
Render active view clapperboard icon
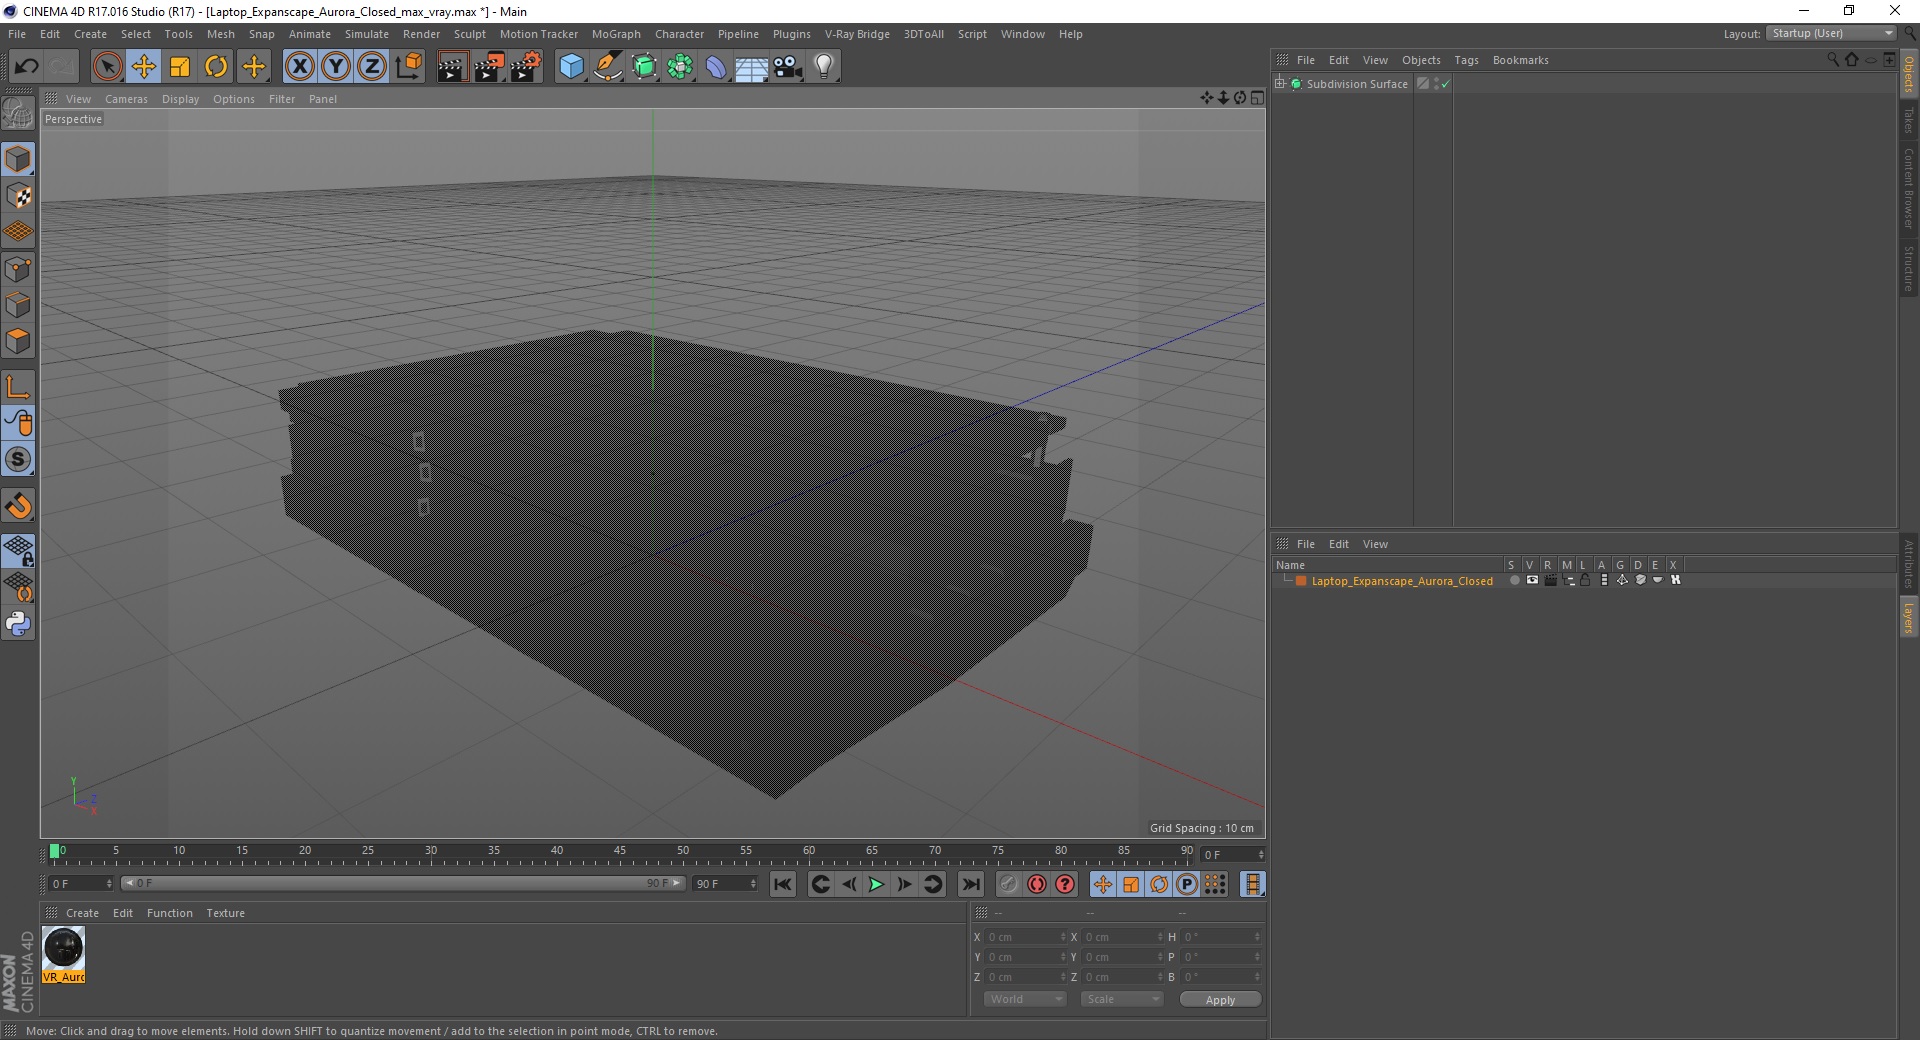coord(452,67)
